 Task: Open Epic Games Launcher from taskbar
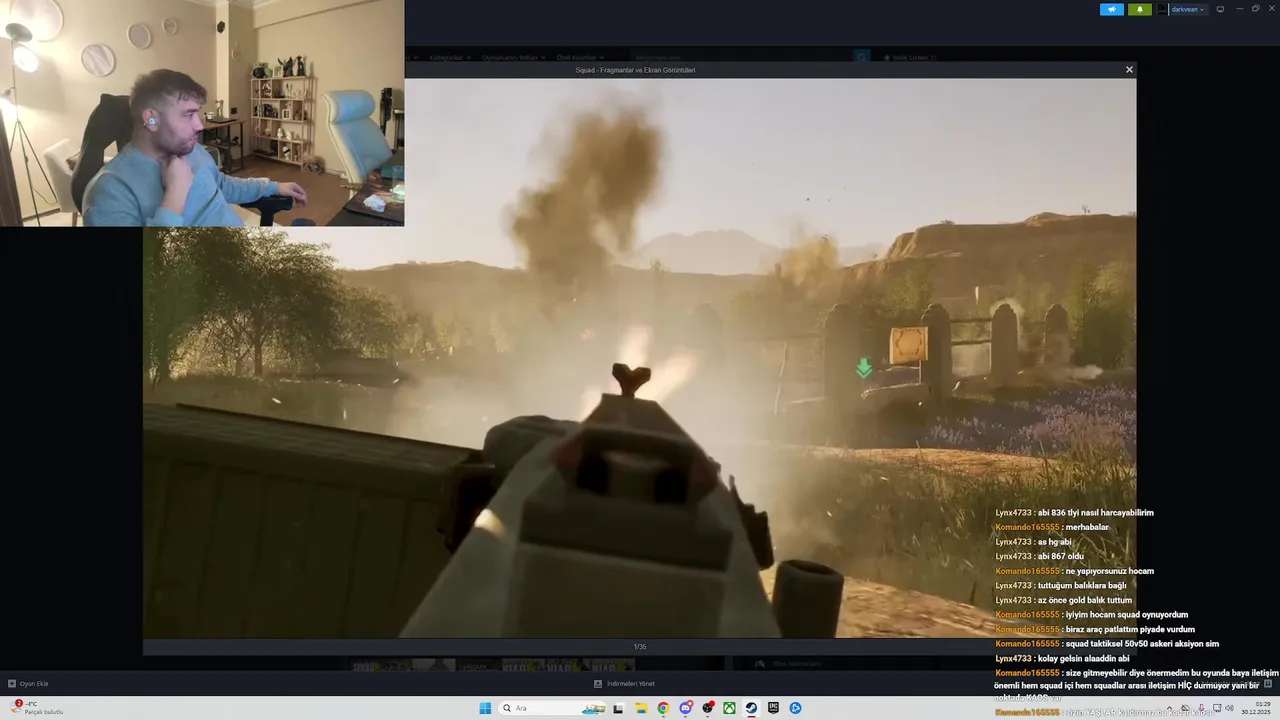pyautogui.click(x=773, y=708)
